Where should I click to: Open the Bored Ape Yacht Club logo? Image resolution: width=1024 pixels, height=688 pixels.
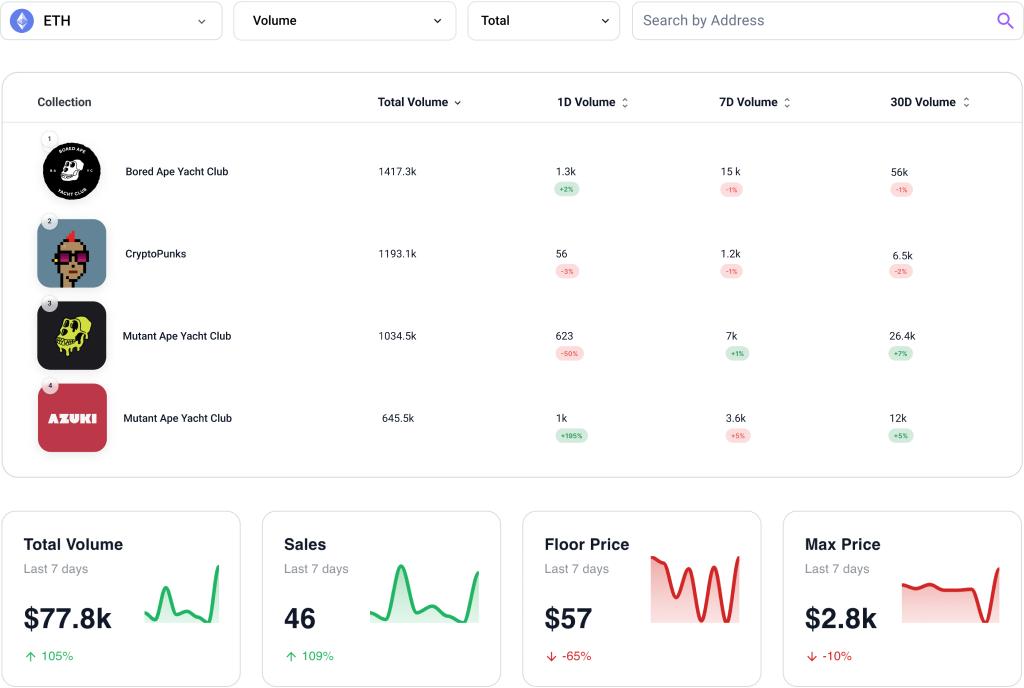[72, 171]
